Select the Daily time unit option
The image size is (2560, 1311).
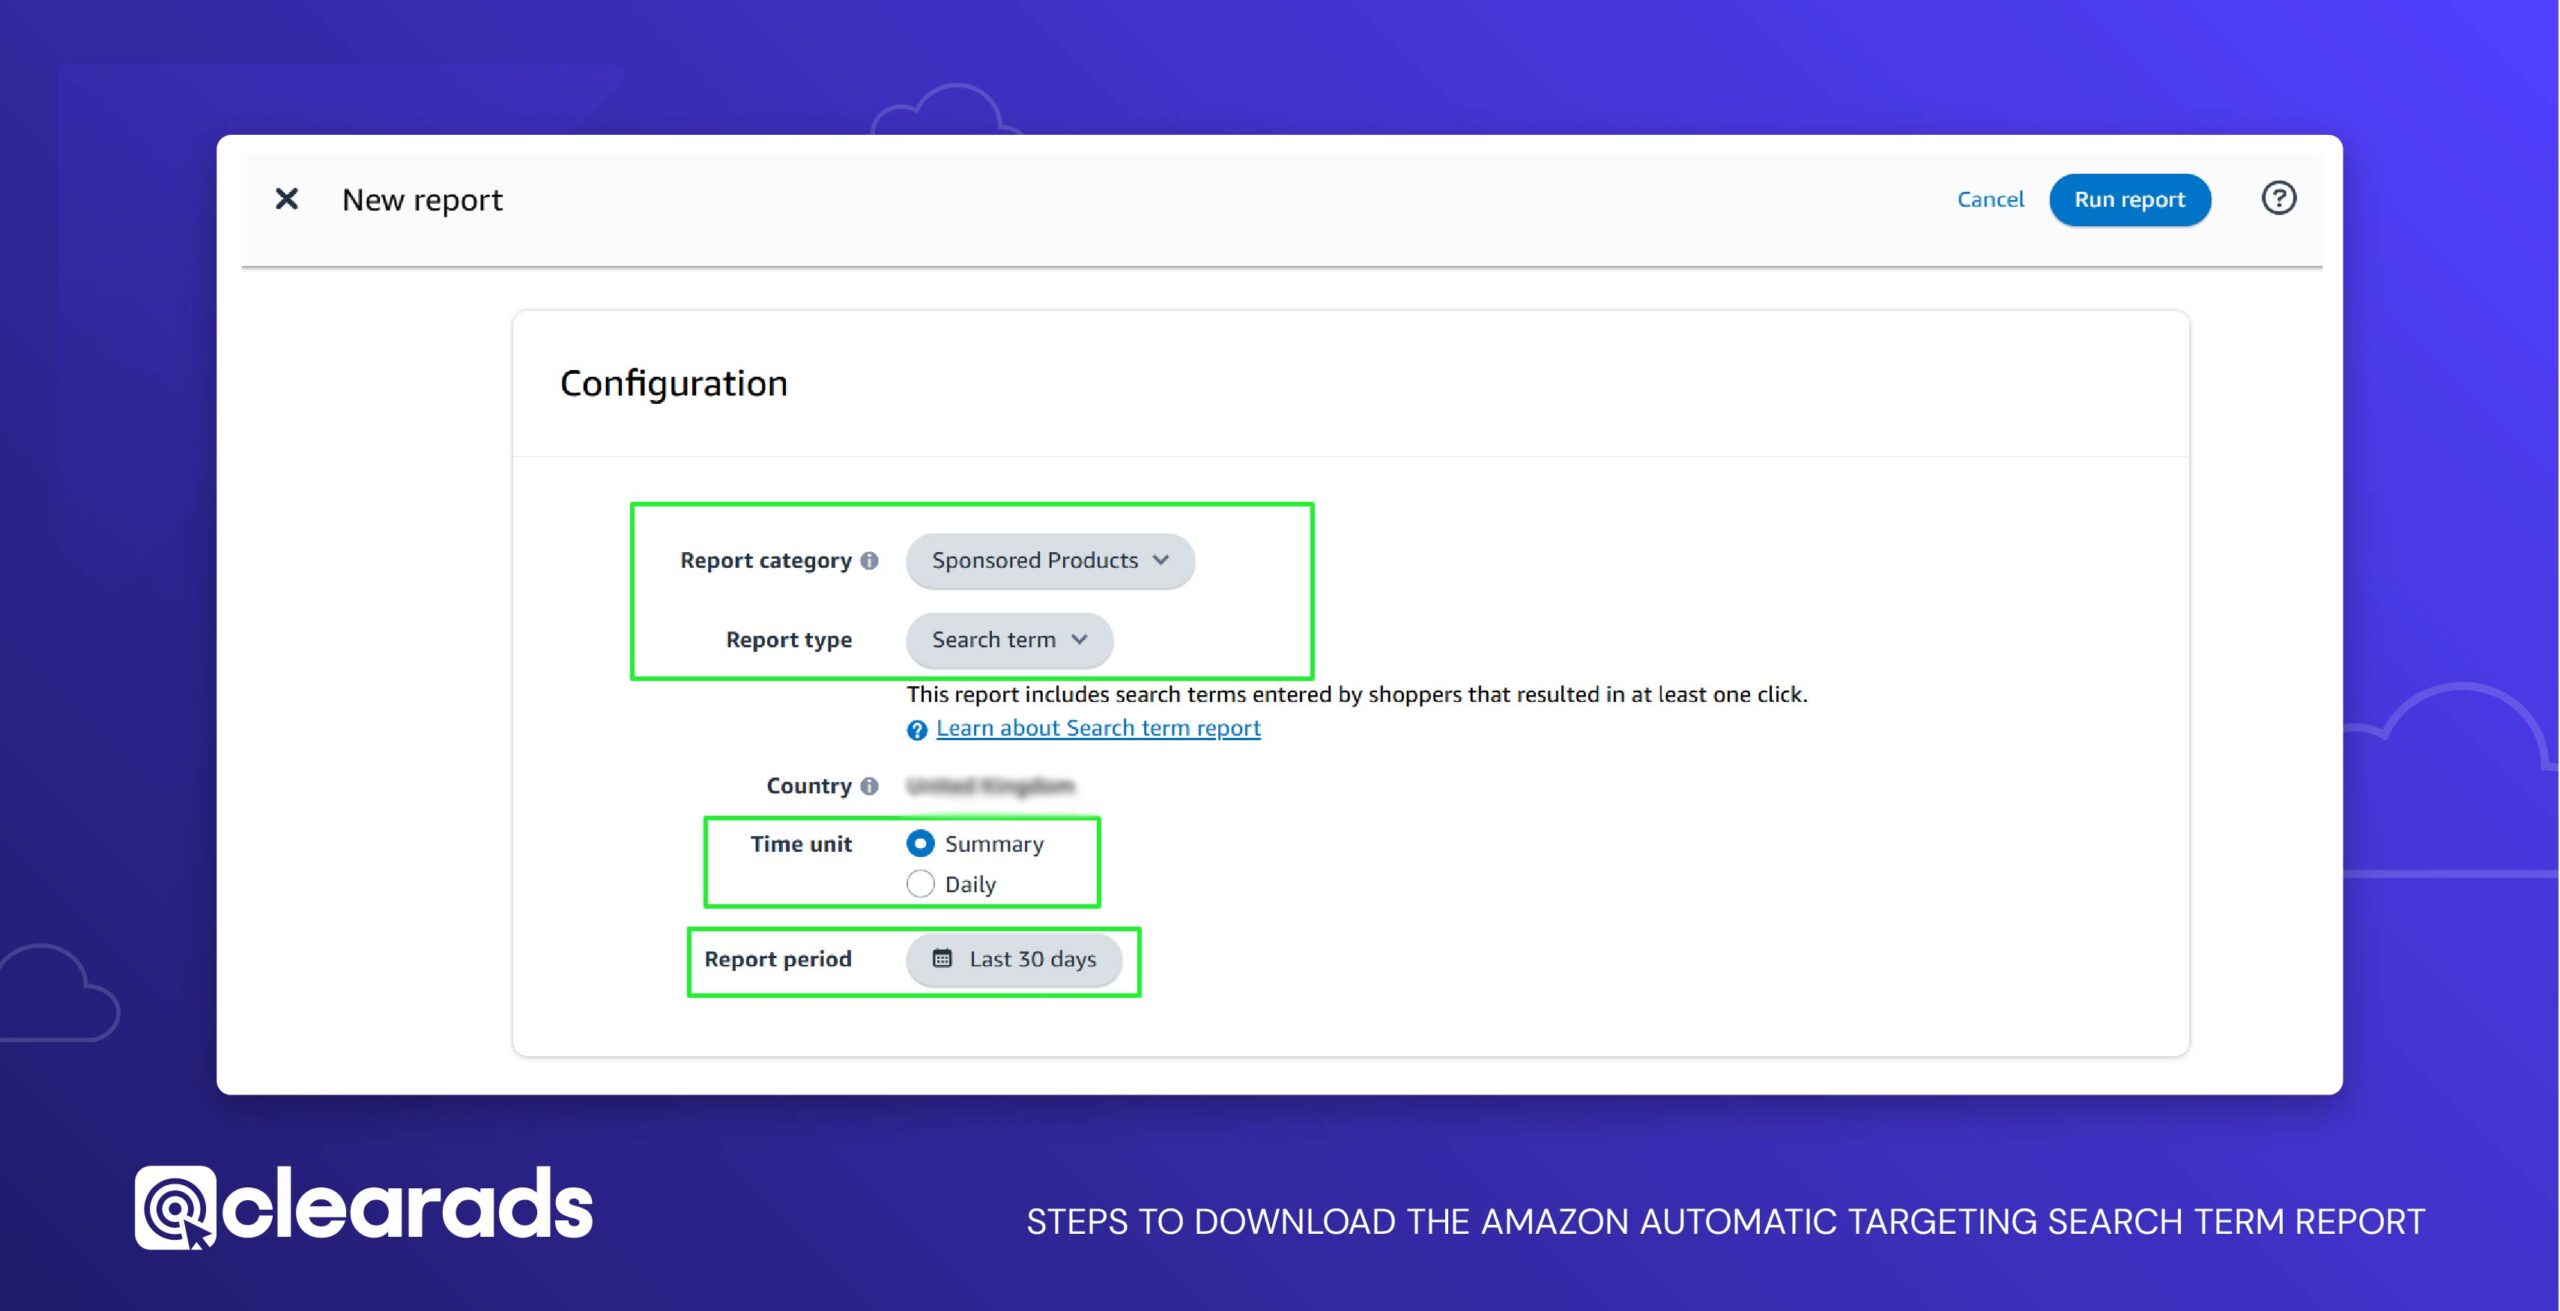pos(919,883)
